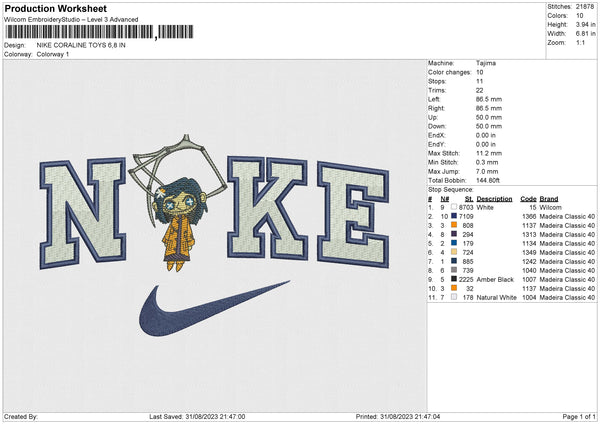
Task: Click the "Code" column header
Action: 528,199
